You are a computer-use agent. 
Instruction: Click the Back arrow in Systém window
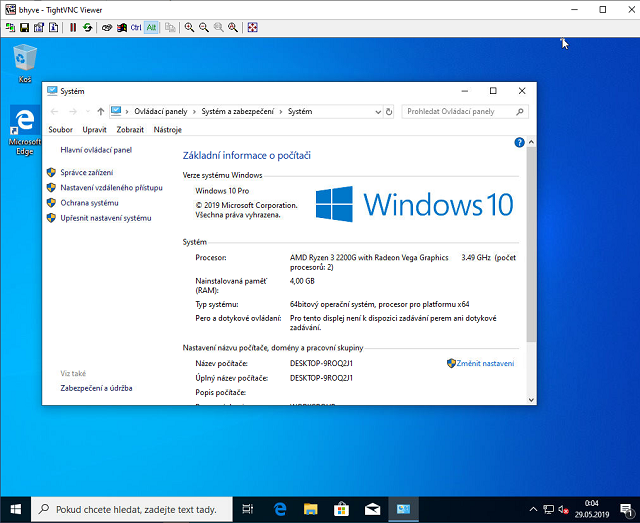54,111
